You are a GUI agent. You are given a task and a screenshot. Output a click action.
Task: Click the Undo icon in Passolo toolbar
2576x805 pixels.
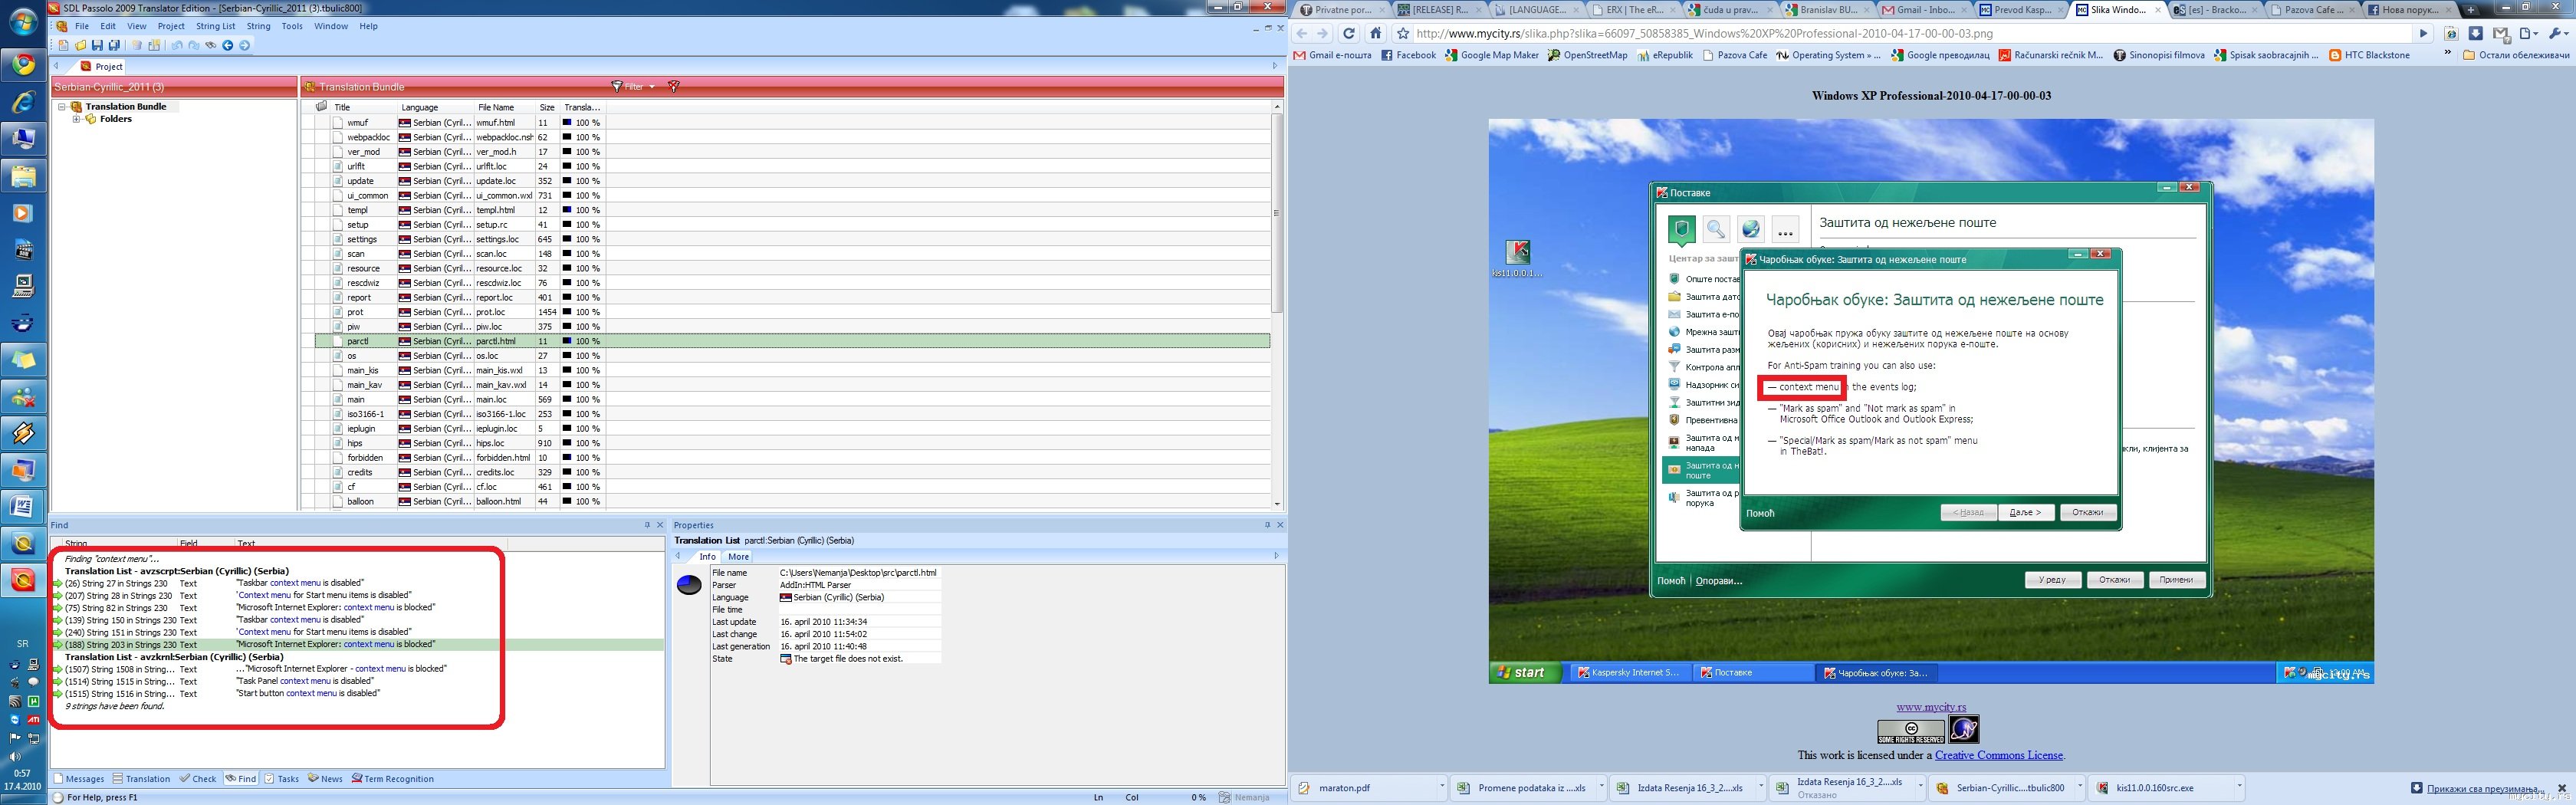click(178, 45)
